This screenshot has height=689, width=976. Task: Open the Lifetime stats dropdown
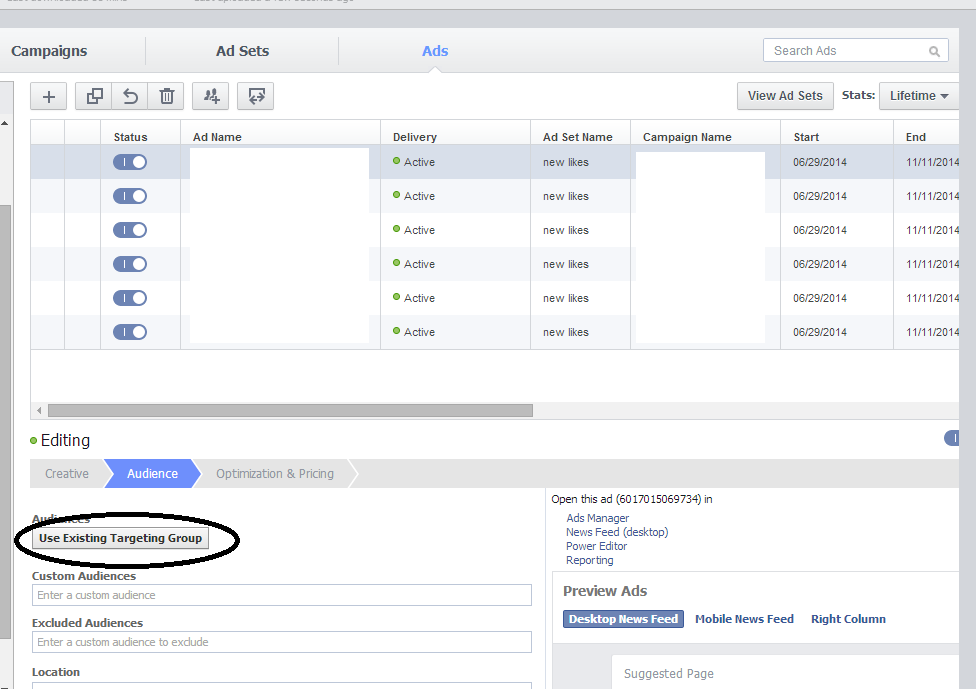pyautogui.click(x=919, y=96)
